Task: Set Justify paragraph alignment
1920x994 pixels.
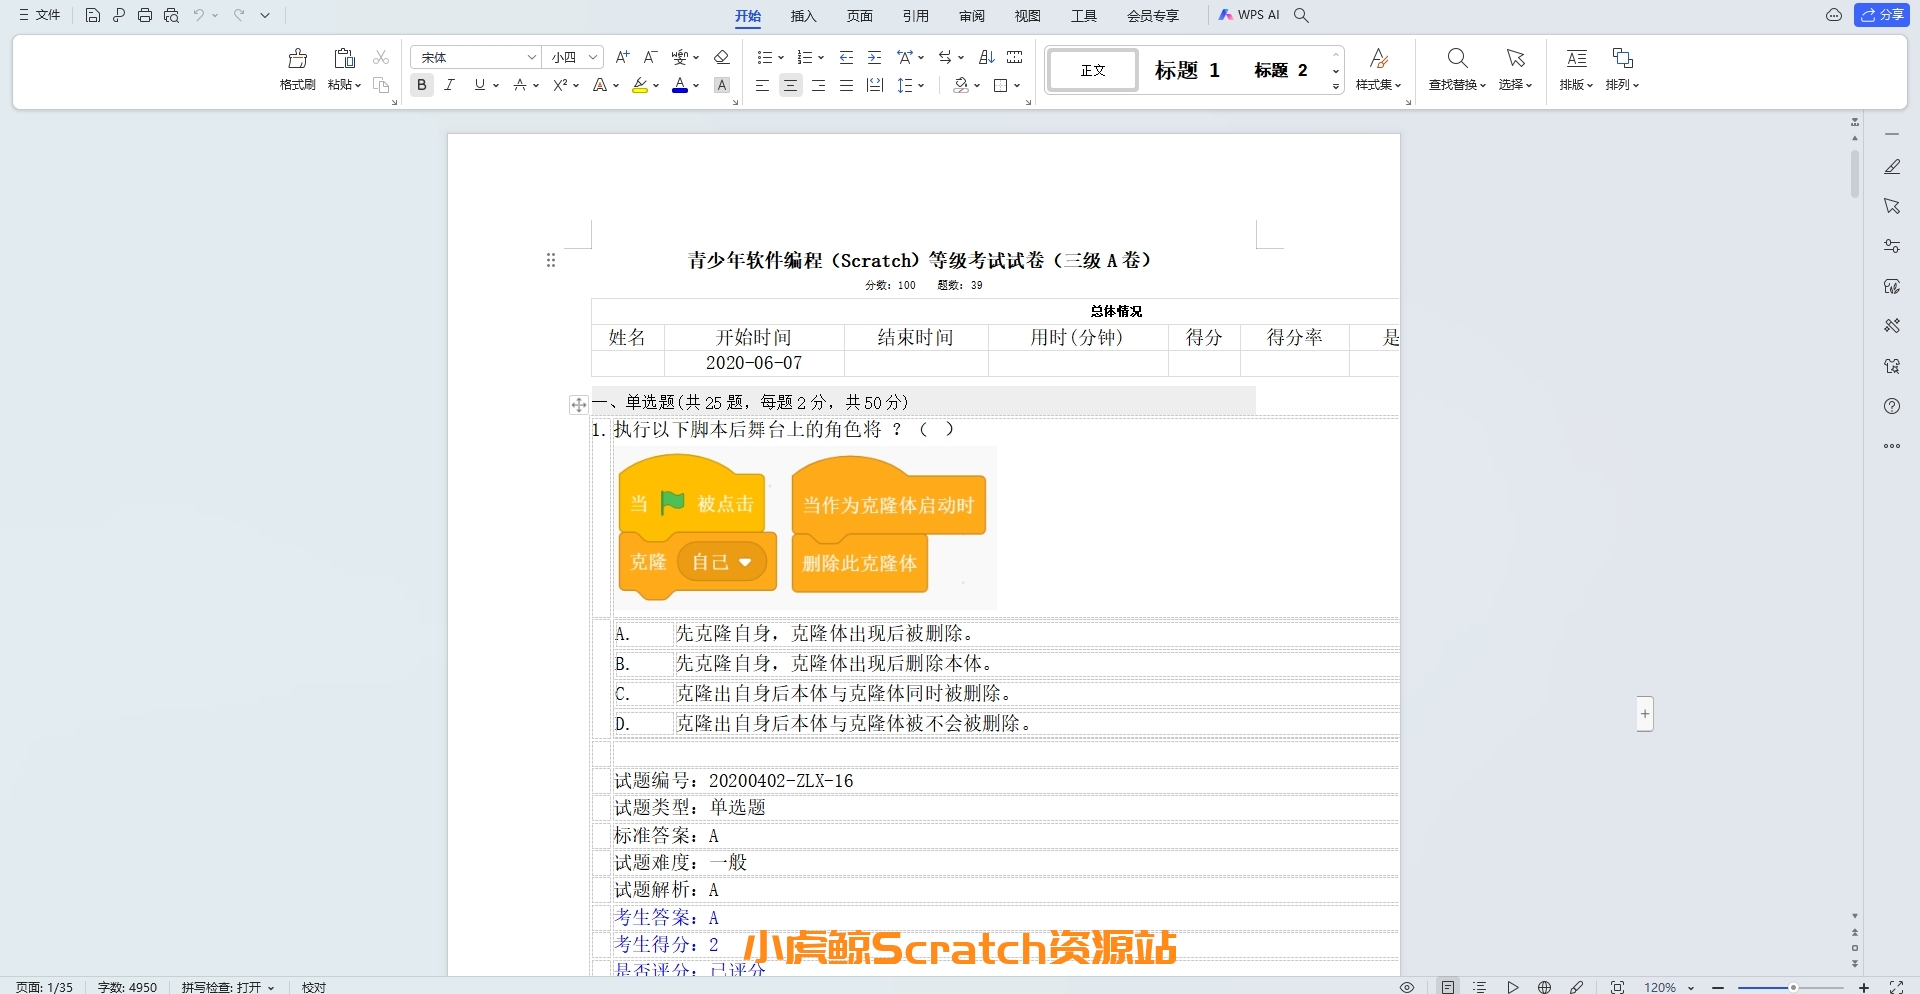Action: (x=847, y=86)
